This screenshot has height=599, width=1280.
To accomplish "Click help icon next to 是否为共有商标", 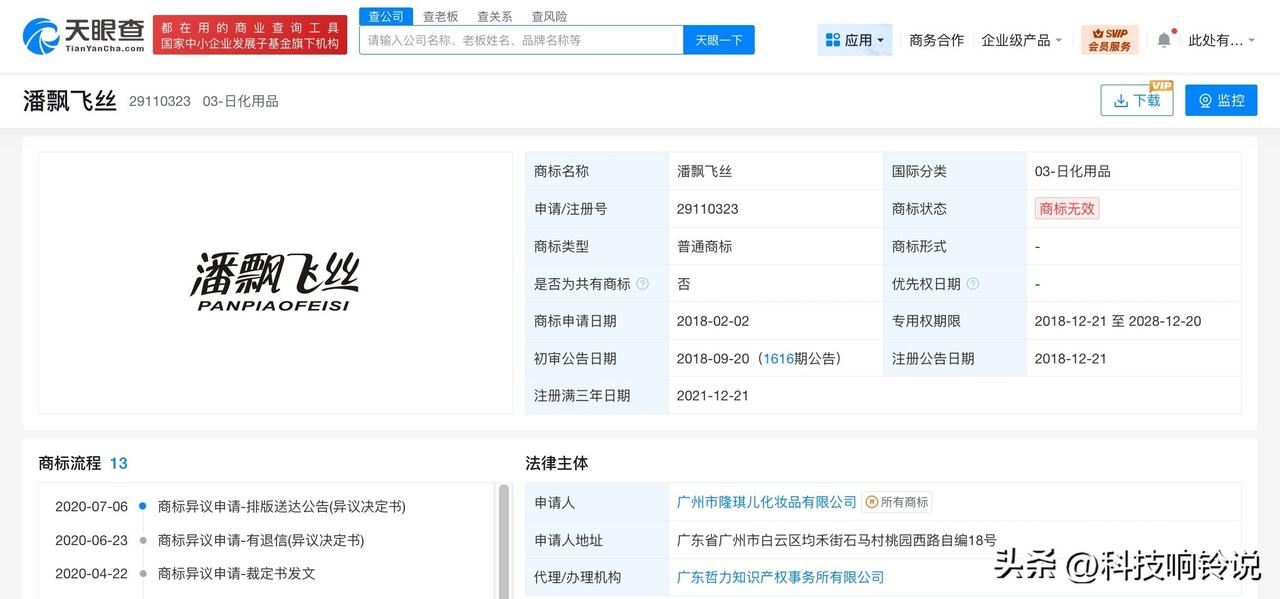I will [642, 284].
